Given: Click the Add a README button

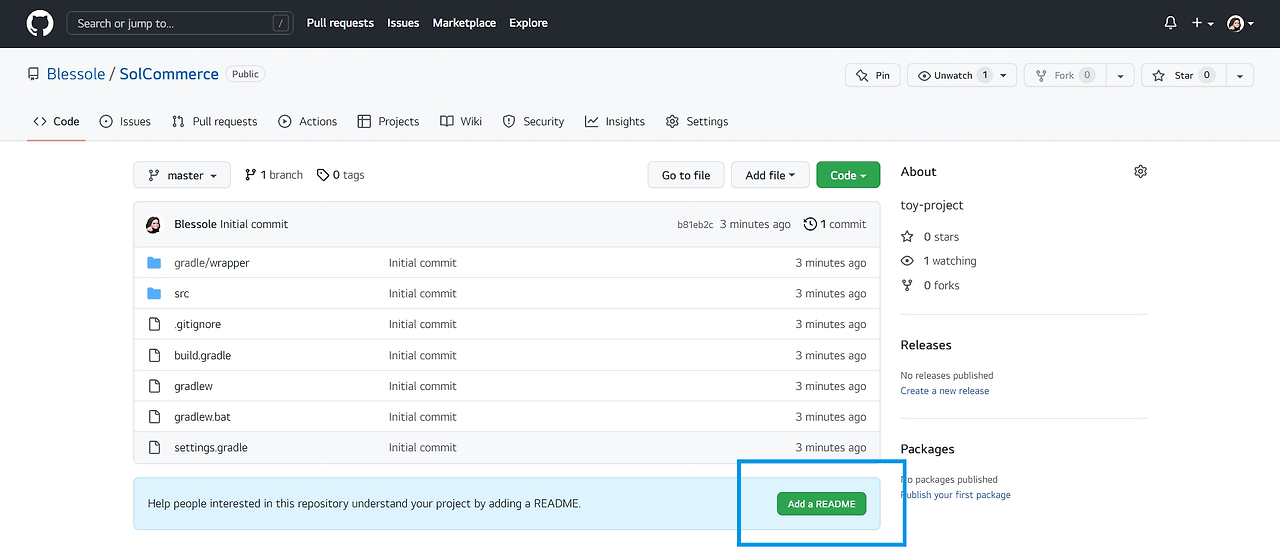Looking at the screenshot, I should tap(821, 504).
